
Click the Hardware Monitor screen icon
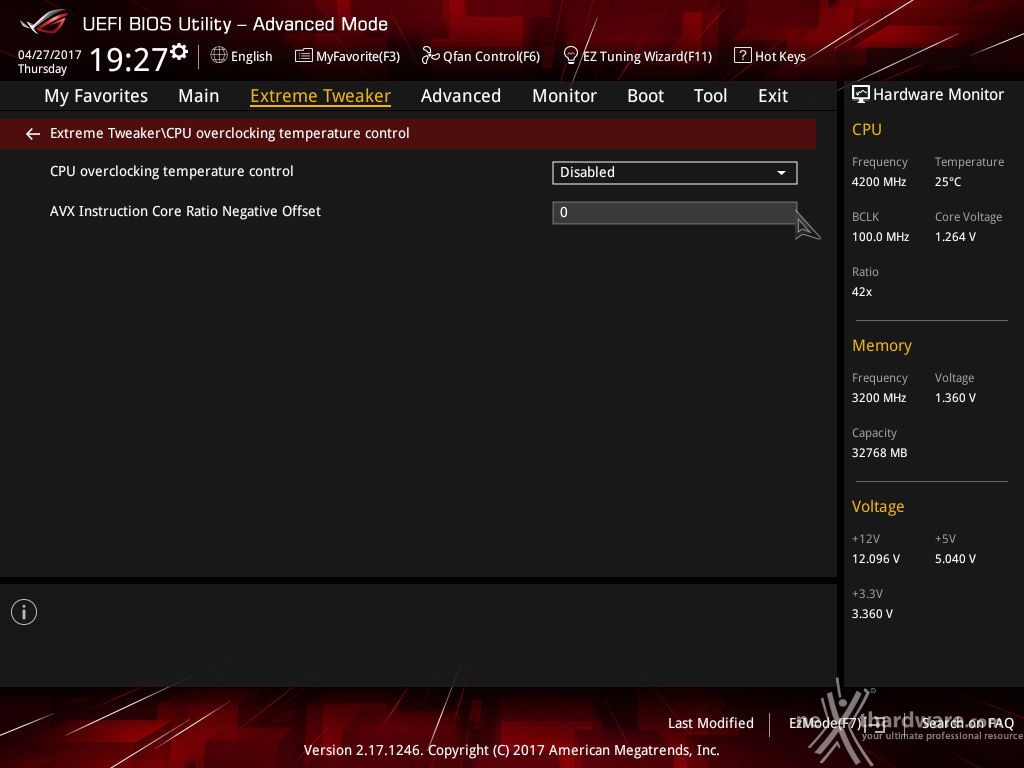[x=861, y=95]
